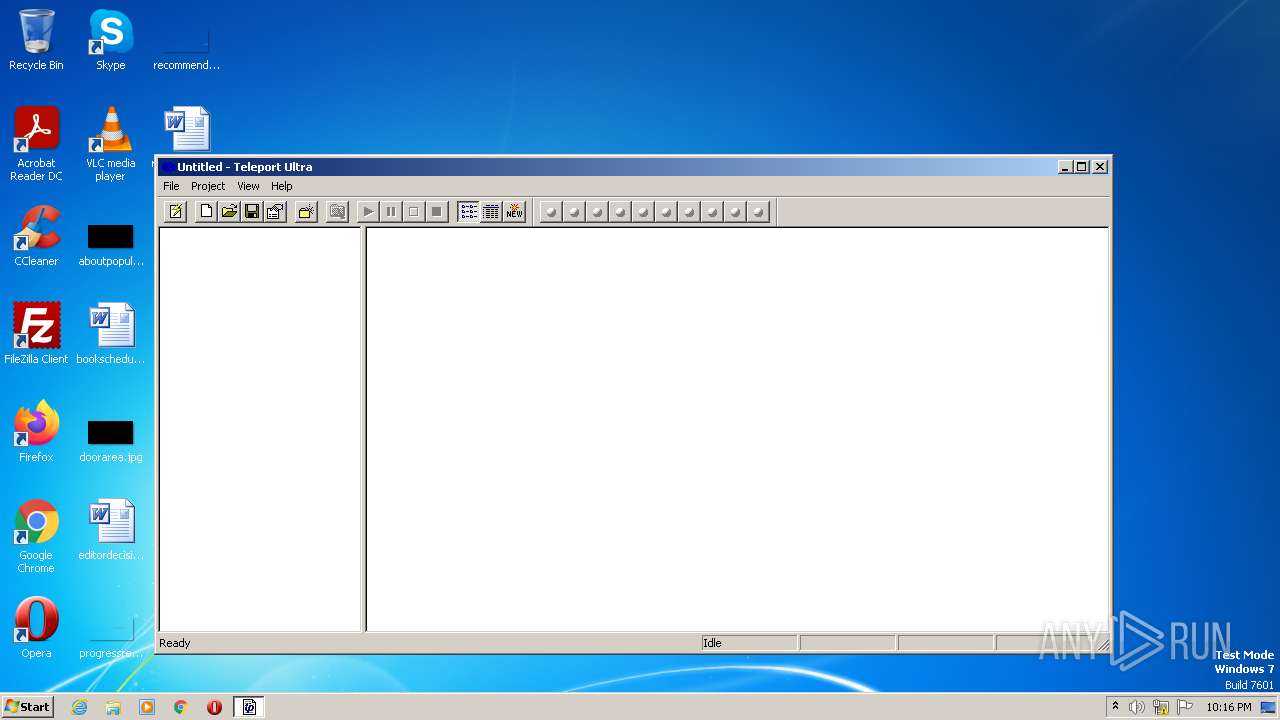Launch the New Project Wizard toolbar icon
The width and height of the screenshot is (1280, 720).
tap(176, 211)
